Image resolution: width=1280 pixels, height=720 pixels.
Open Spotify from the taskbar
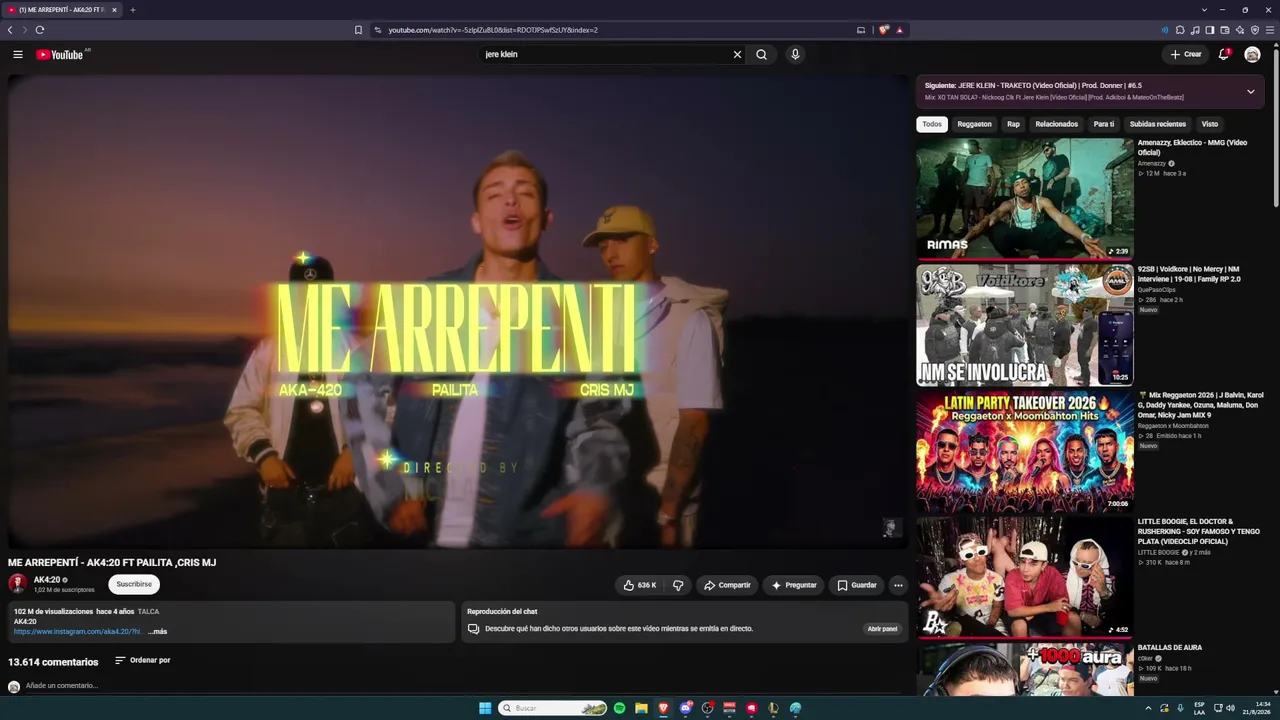619,708
